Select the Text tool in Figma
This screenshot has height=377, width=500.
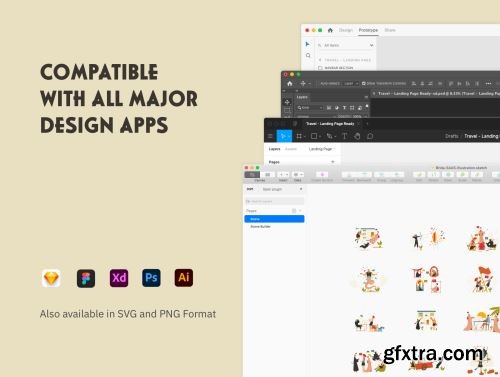[x=345, y=136]
